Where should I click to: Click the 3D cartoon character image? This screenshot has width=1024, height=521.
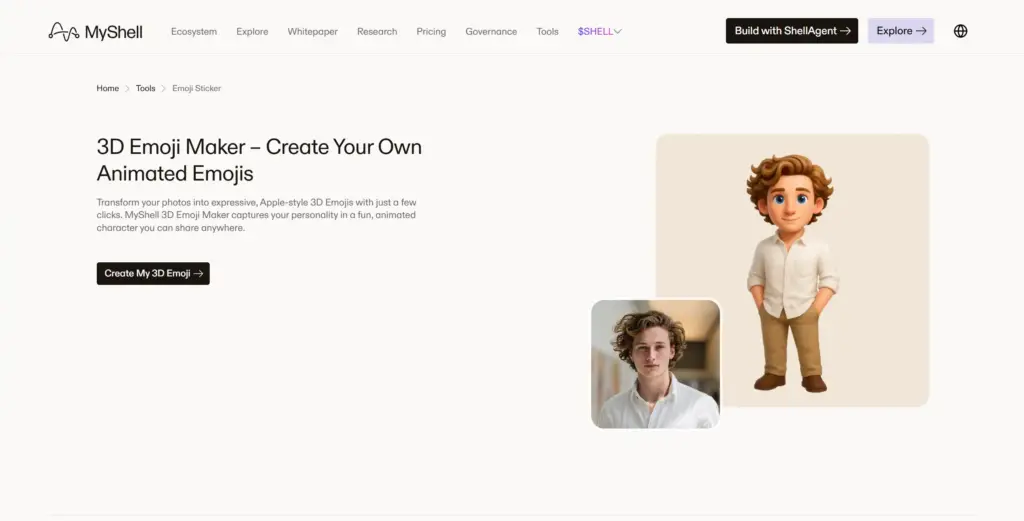pyautogui.click(x=791, y=273)
